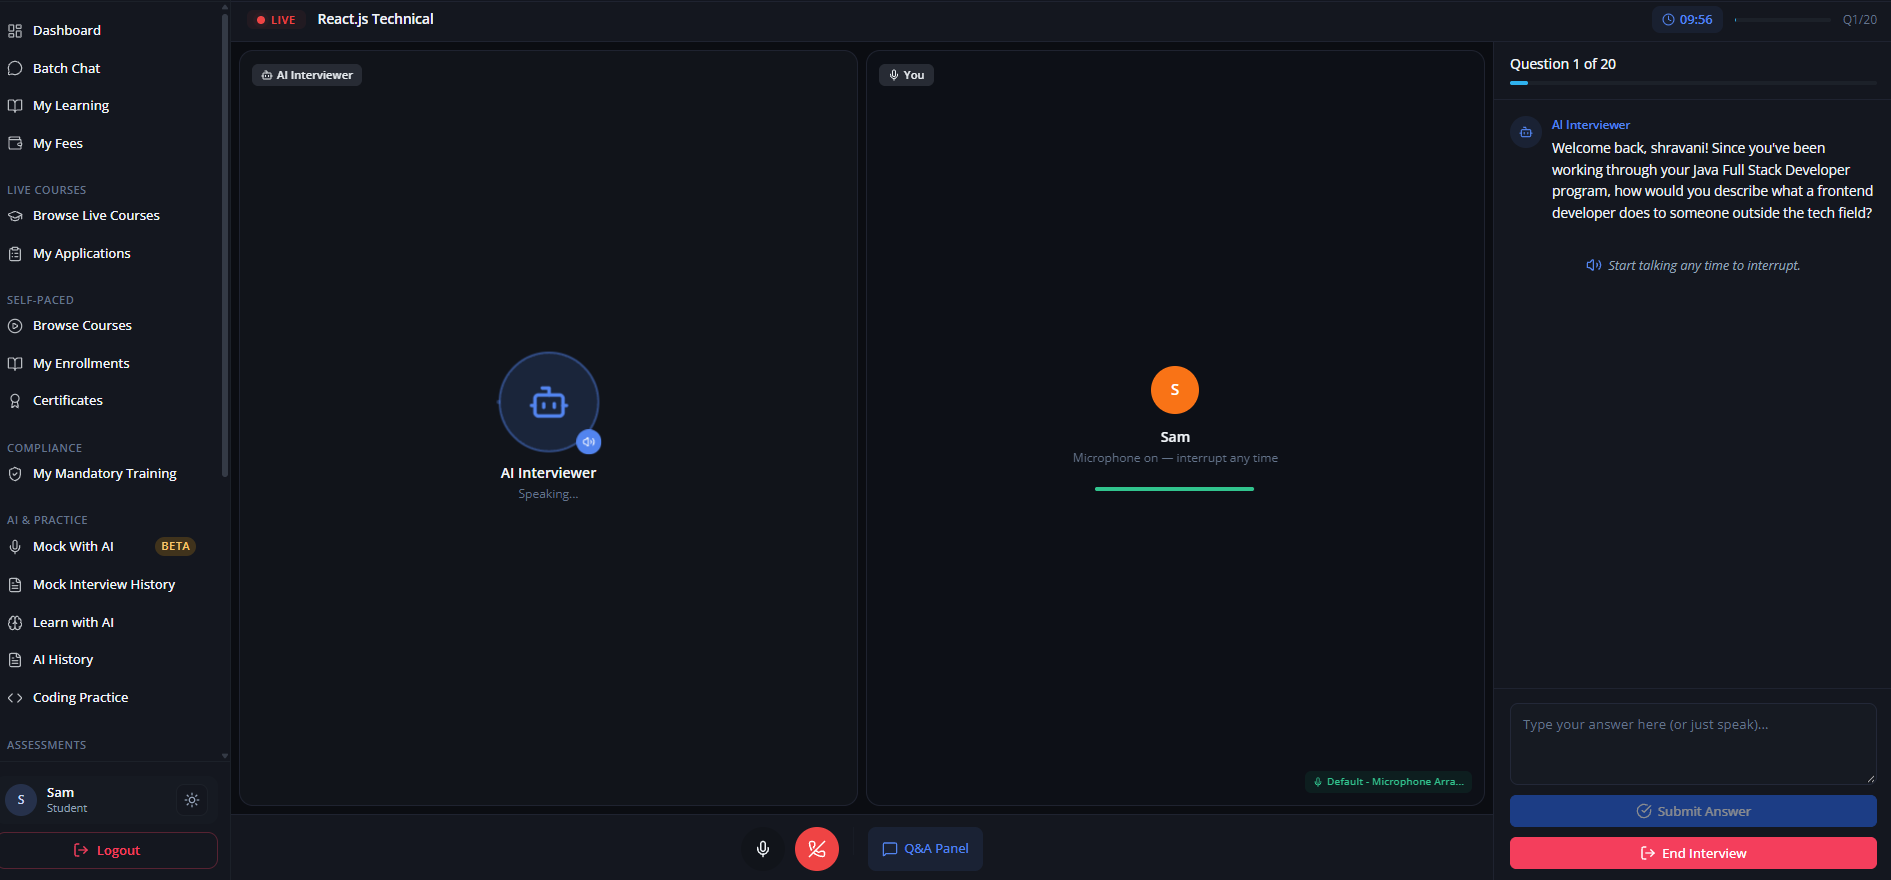This screenshot has height=880, width=1891.
Task: Click Sam's orange avatar in the You panel
Action: 1175,390
